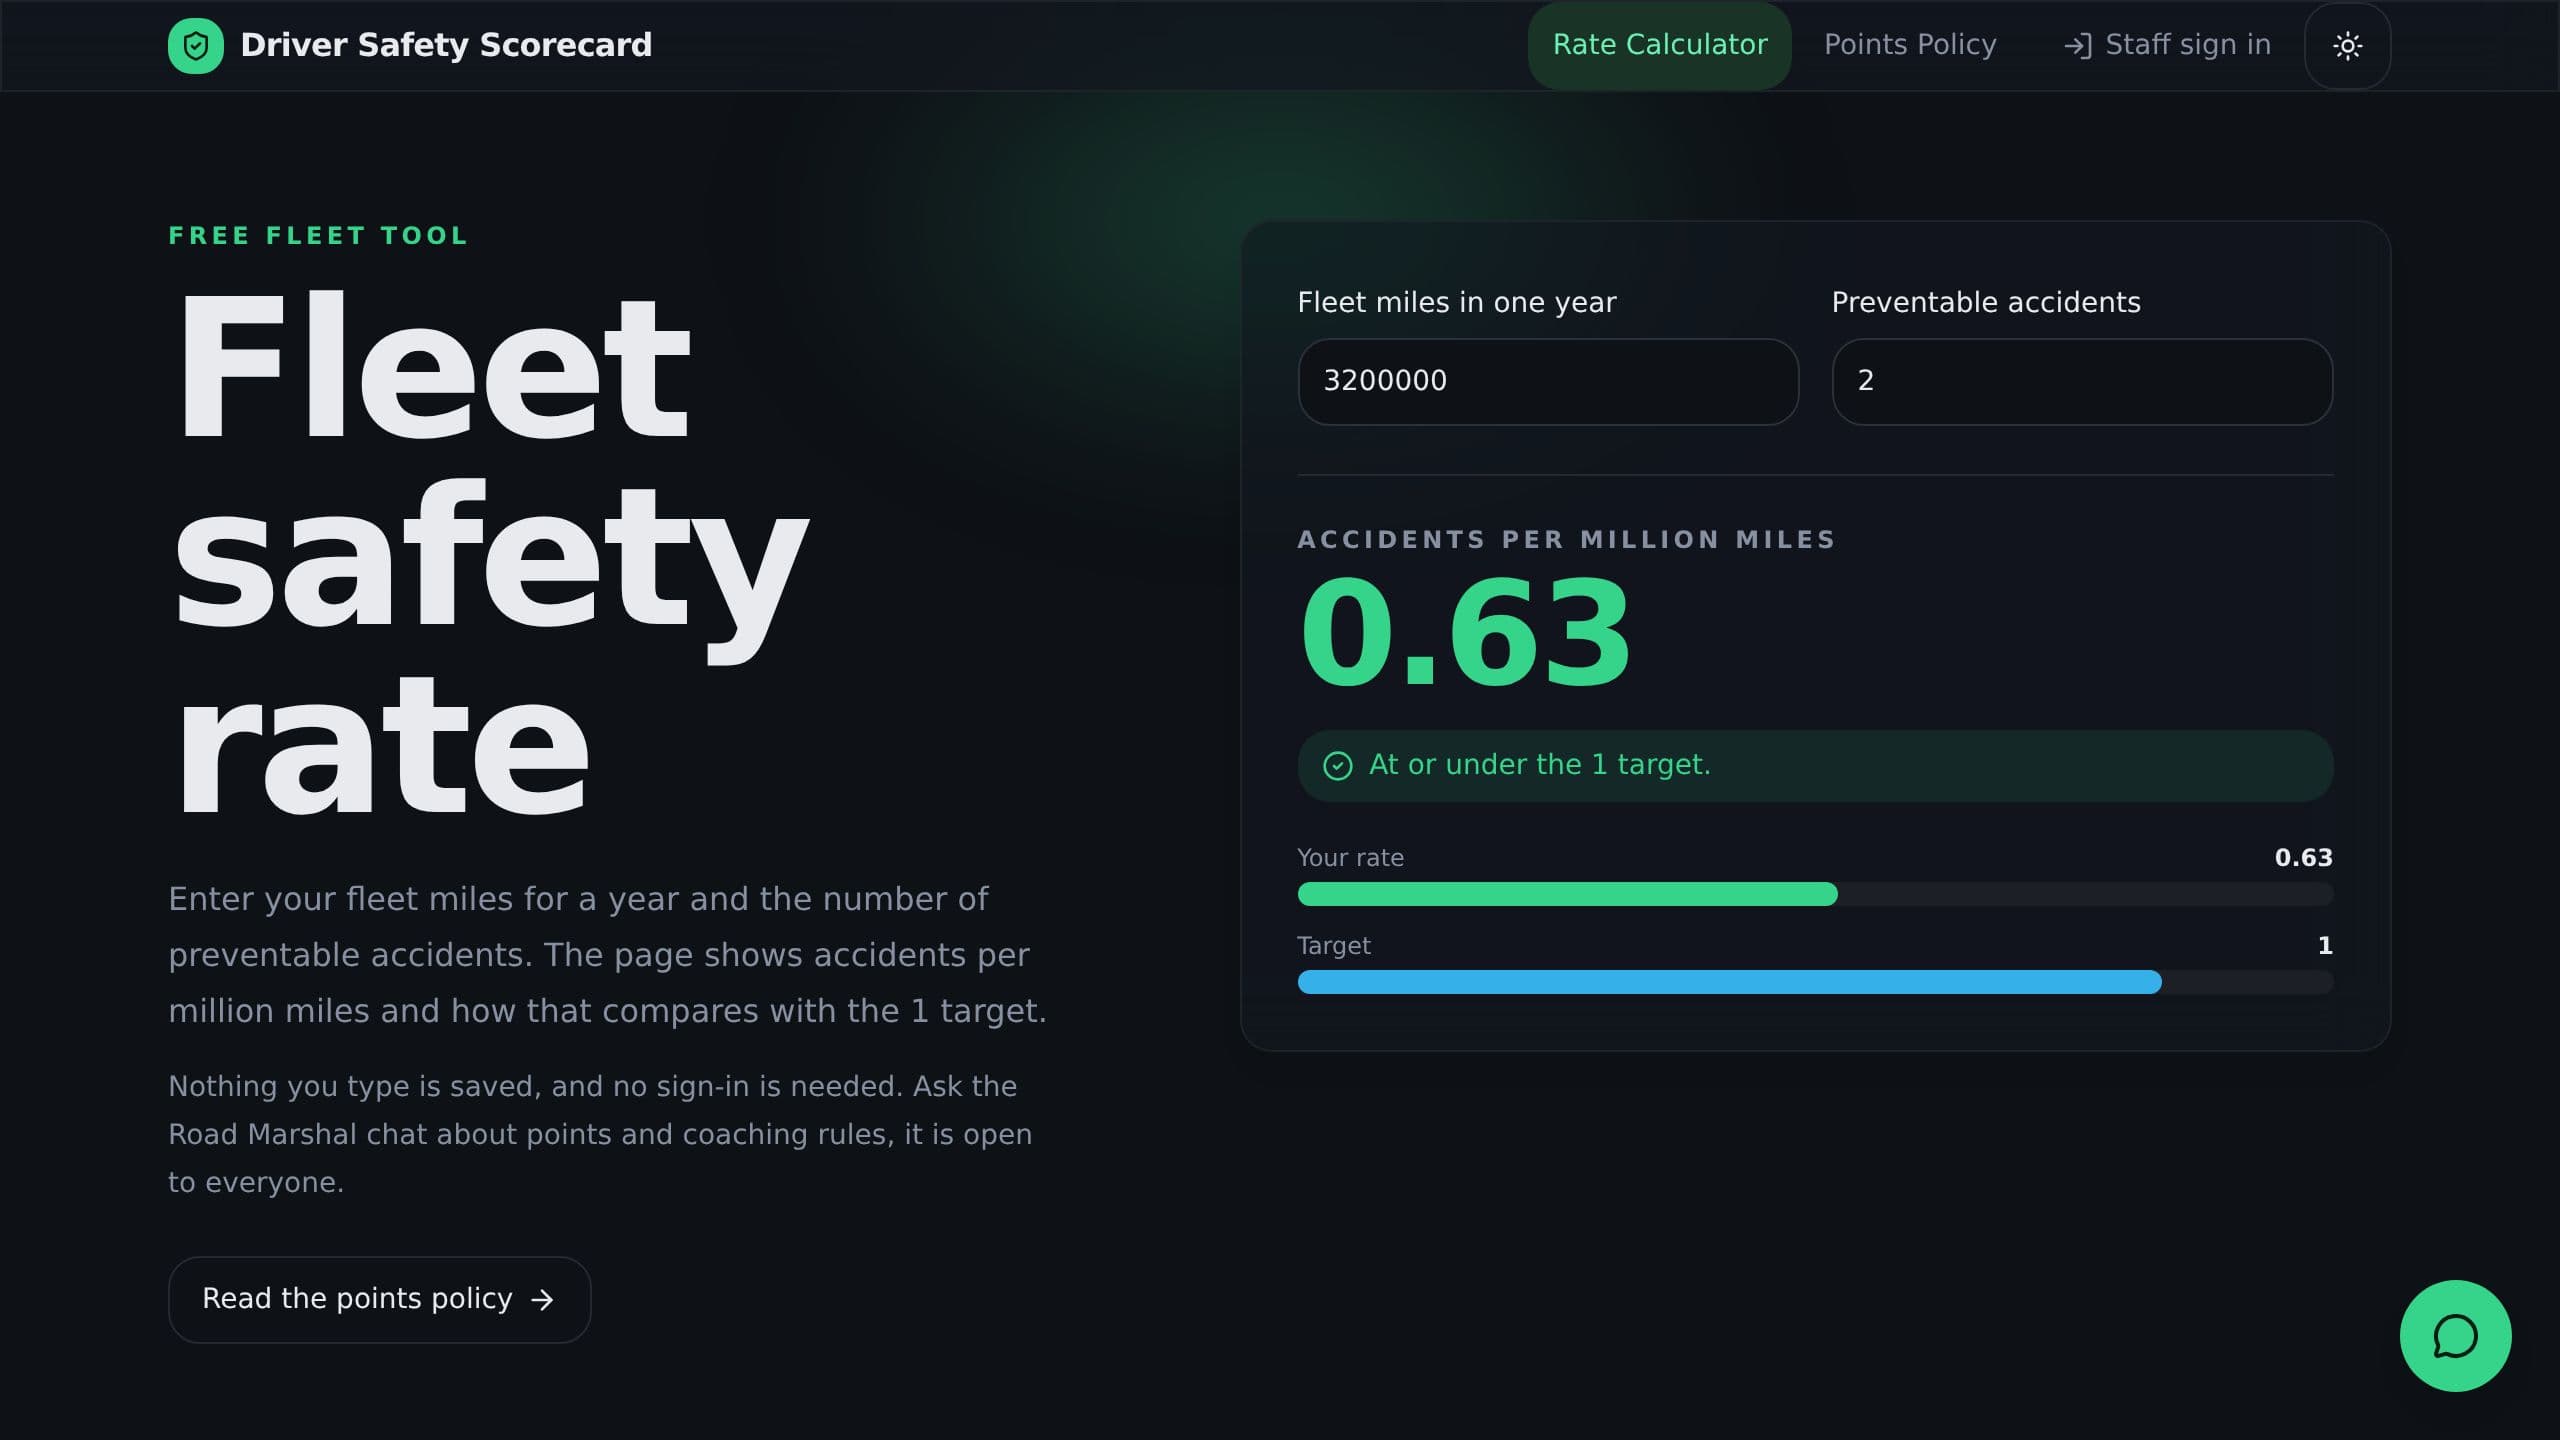Click the large 0.63 rate value
2560x1440 pixels.
(x=1465, y=633)
